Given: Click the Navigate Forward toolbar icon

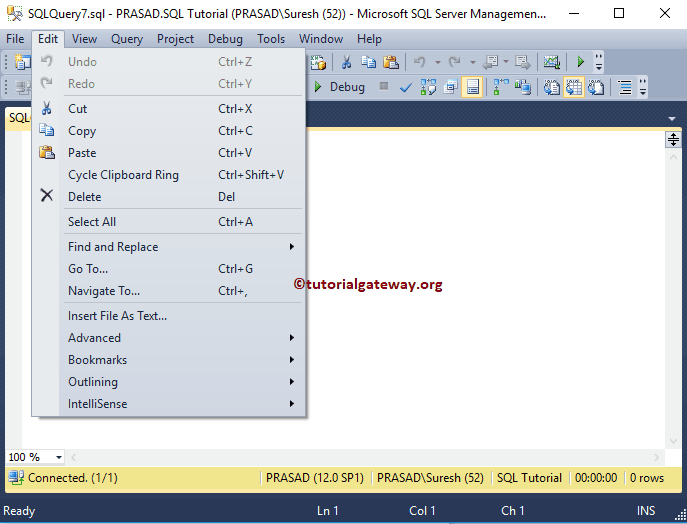Looking at the screenshot, I should (x=522, y=62).
